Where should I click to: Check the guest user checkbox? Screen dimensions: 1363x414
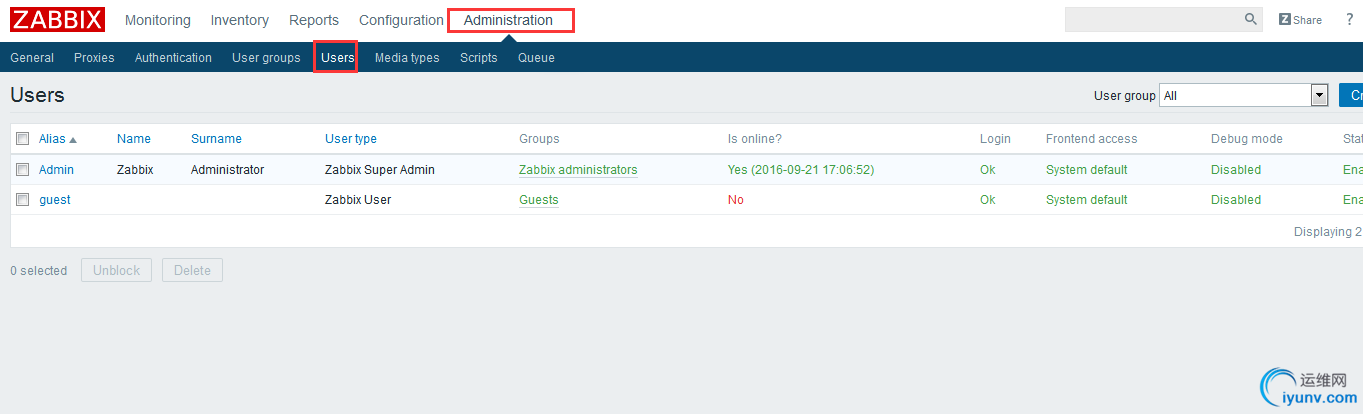coord(23,200)
